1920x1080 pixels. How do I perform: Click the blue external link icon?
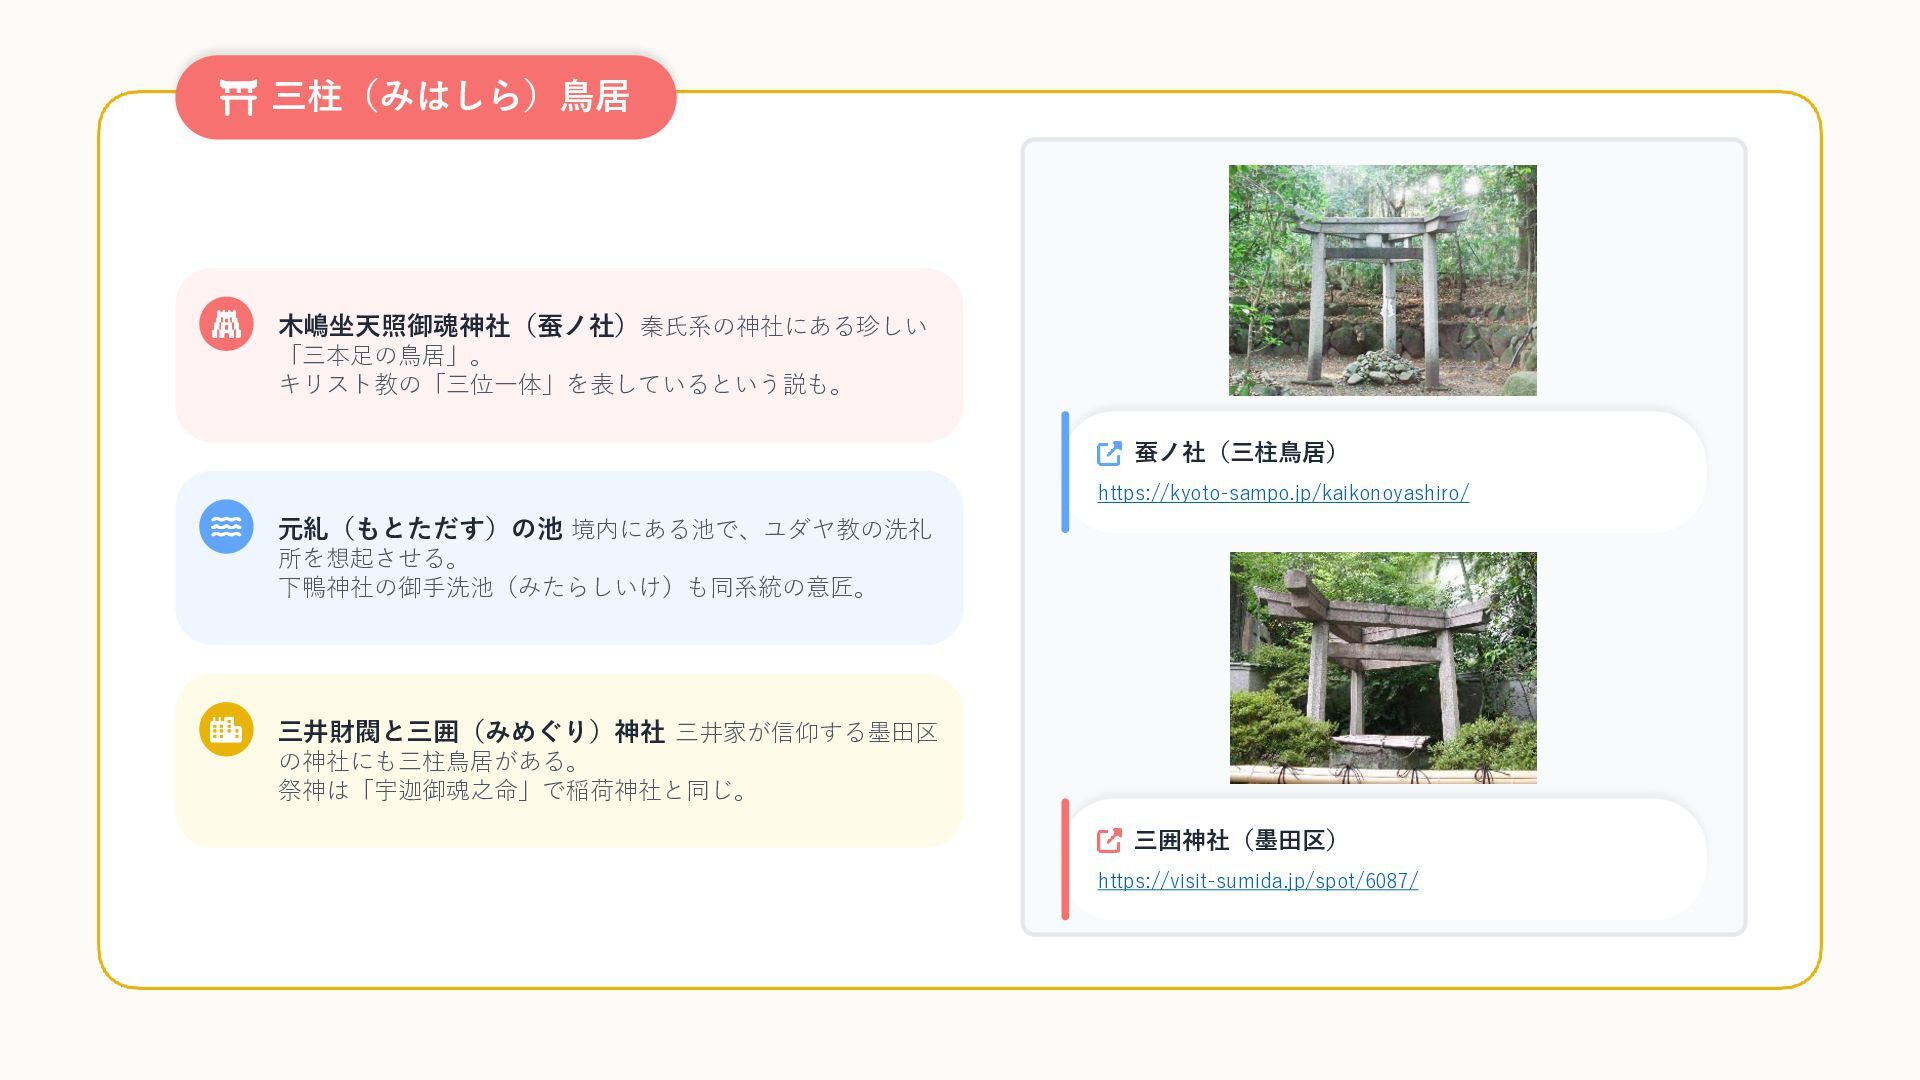[x=1109, y=453]
